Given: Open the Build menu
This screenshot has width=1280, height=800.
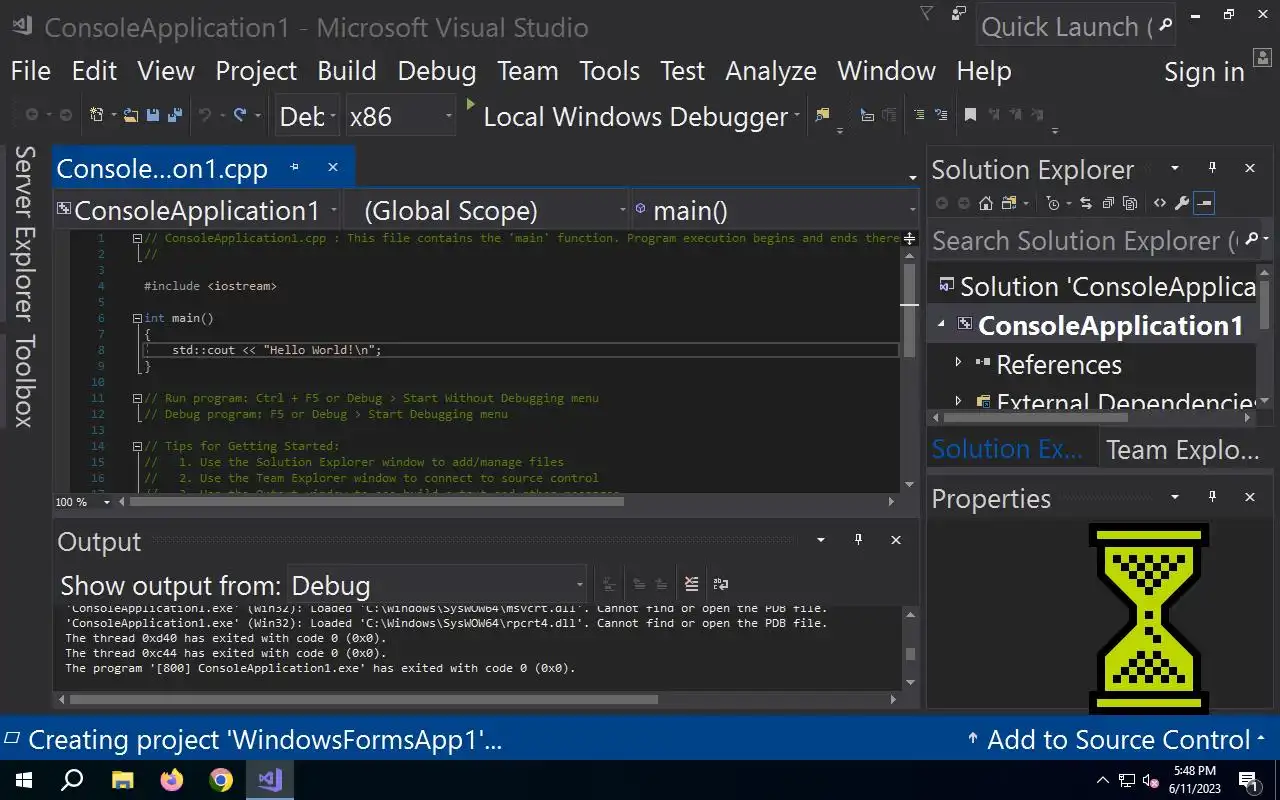Looking at the screenshot, I should pos(347,71).
